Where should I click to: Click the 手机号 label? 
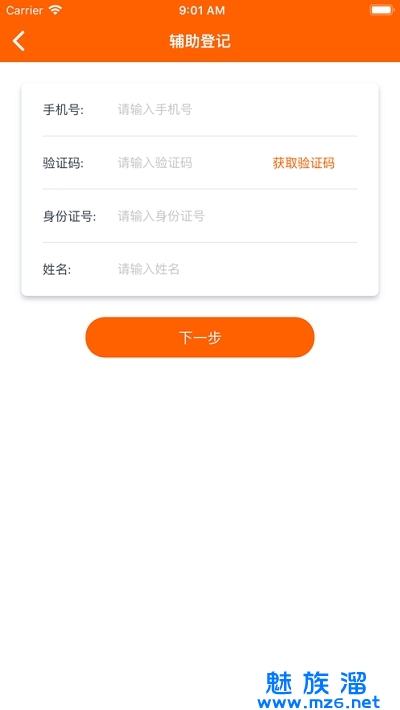[x=63, y=110]
